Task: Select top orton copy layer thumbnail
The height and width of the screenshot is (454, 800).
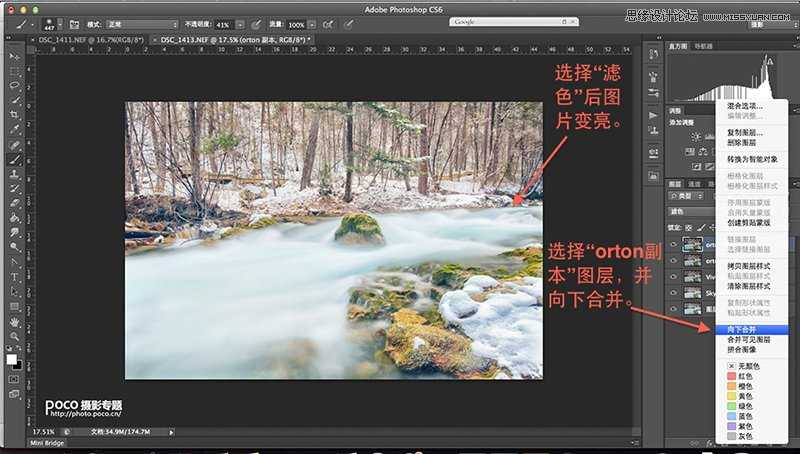Action: (x=692, y=244)
